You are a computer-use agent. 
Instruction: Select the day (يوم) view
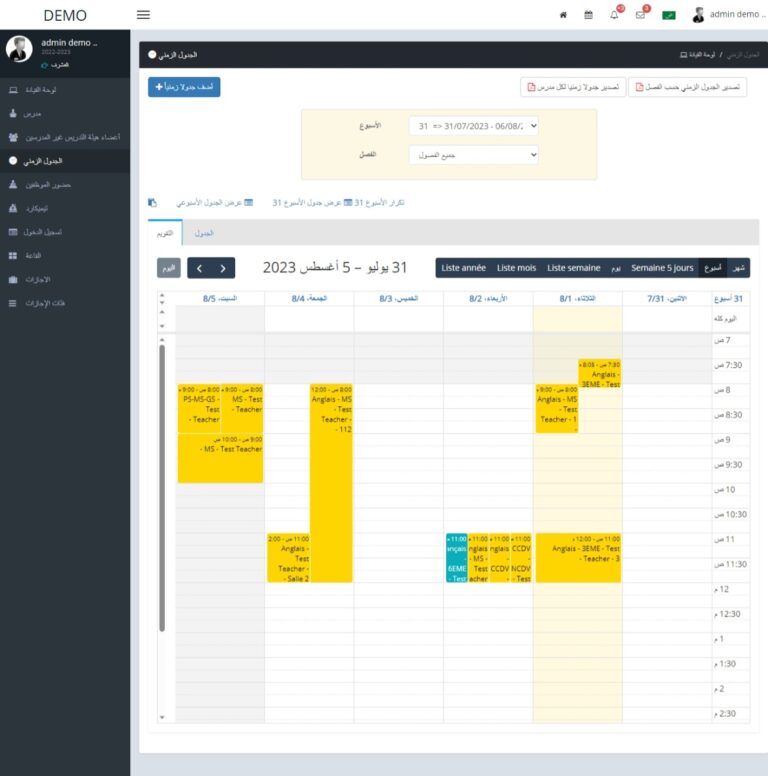616,268
